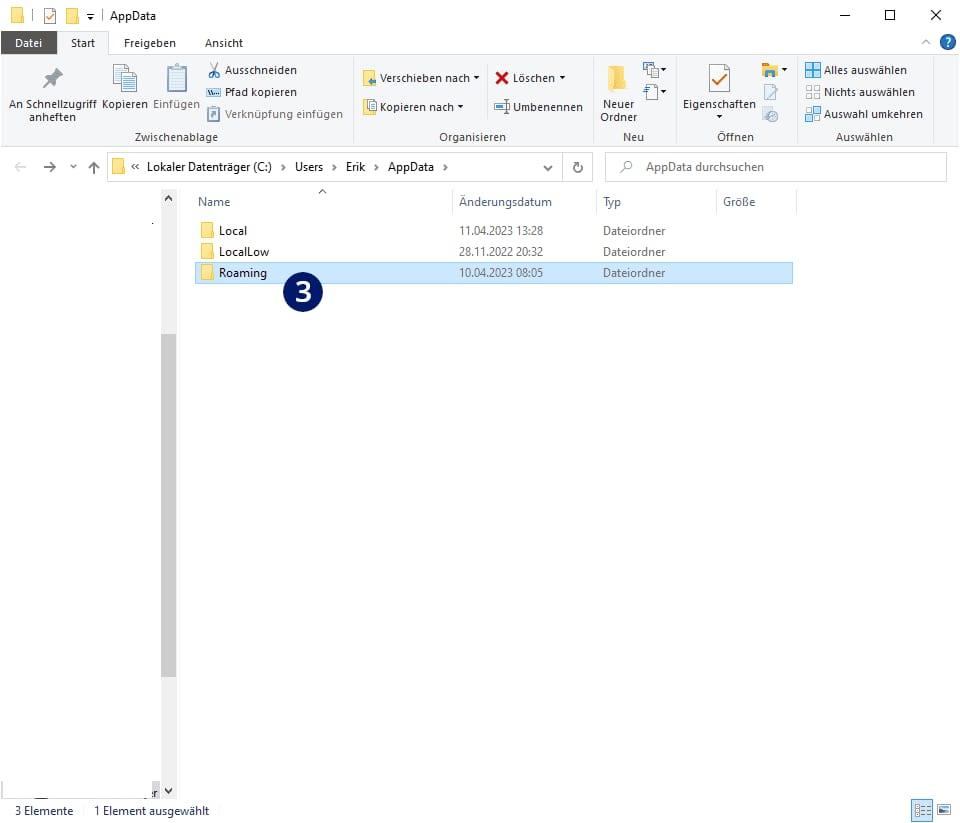Open Windows Explorer help question mark
Viewport: 960px width, 823px height.
coord(947,42)
